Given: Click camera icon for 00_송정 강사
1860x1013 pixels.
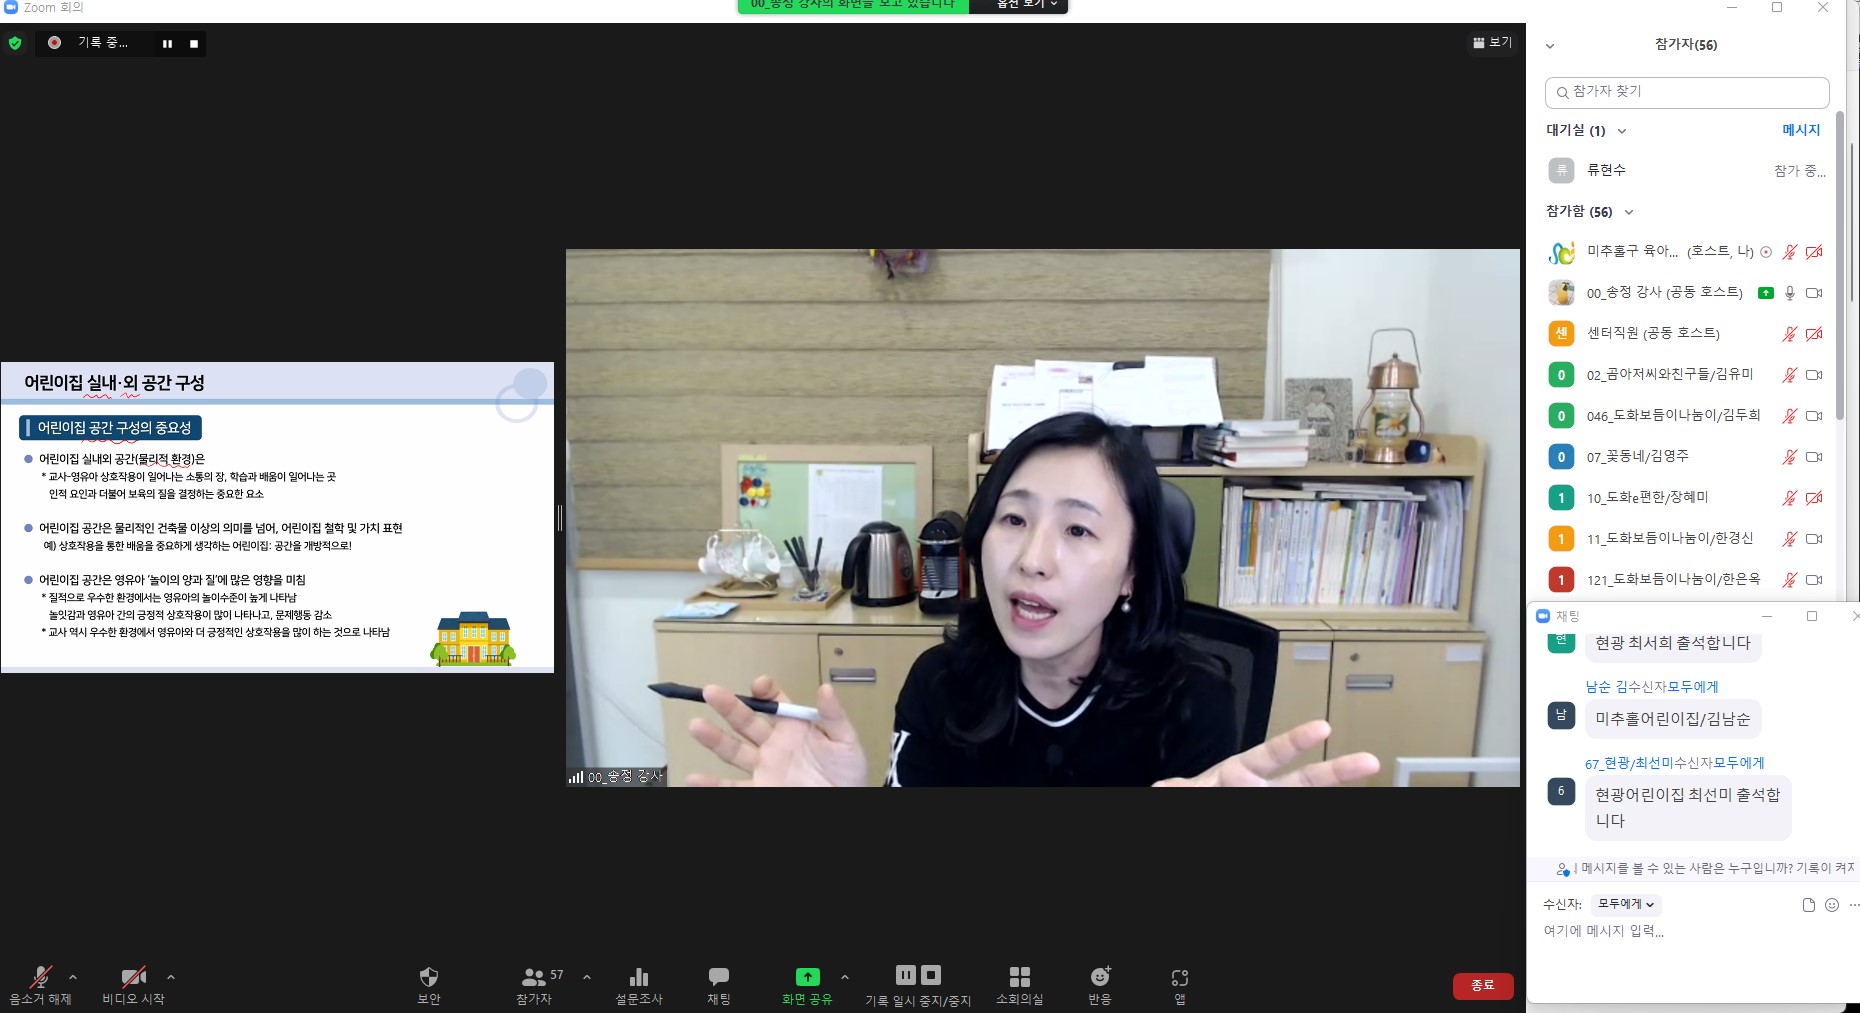Looking at the screenshot, I should pyautogui.click(x=1814, y=293).
